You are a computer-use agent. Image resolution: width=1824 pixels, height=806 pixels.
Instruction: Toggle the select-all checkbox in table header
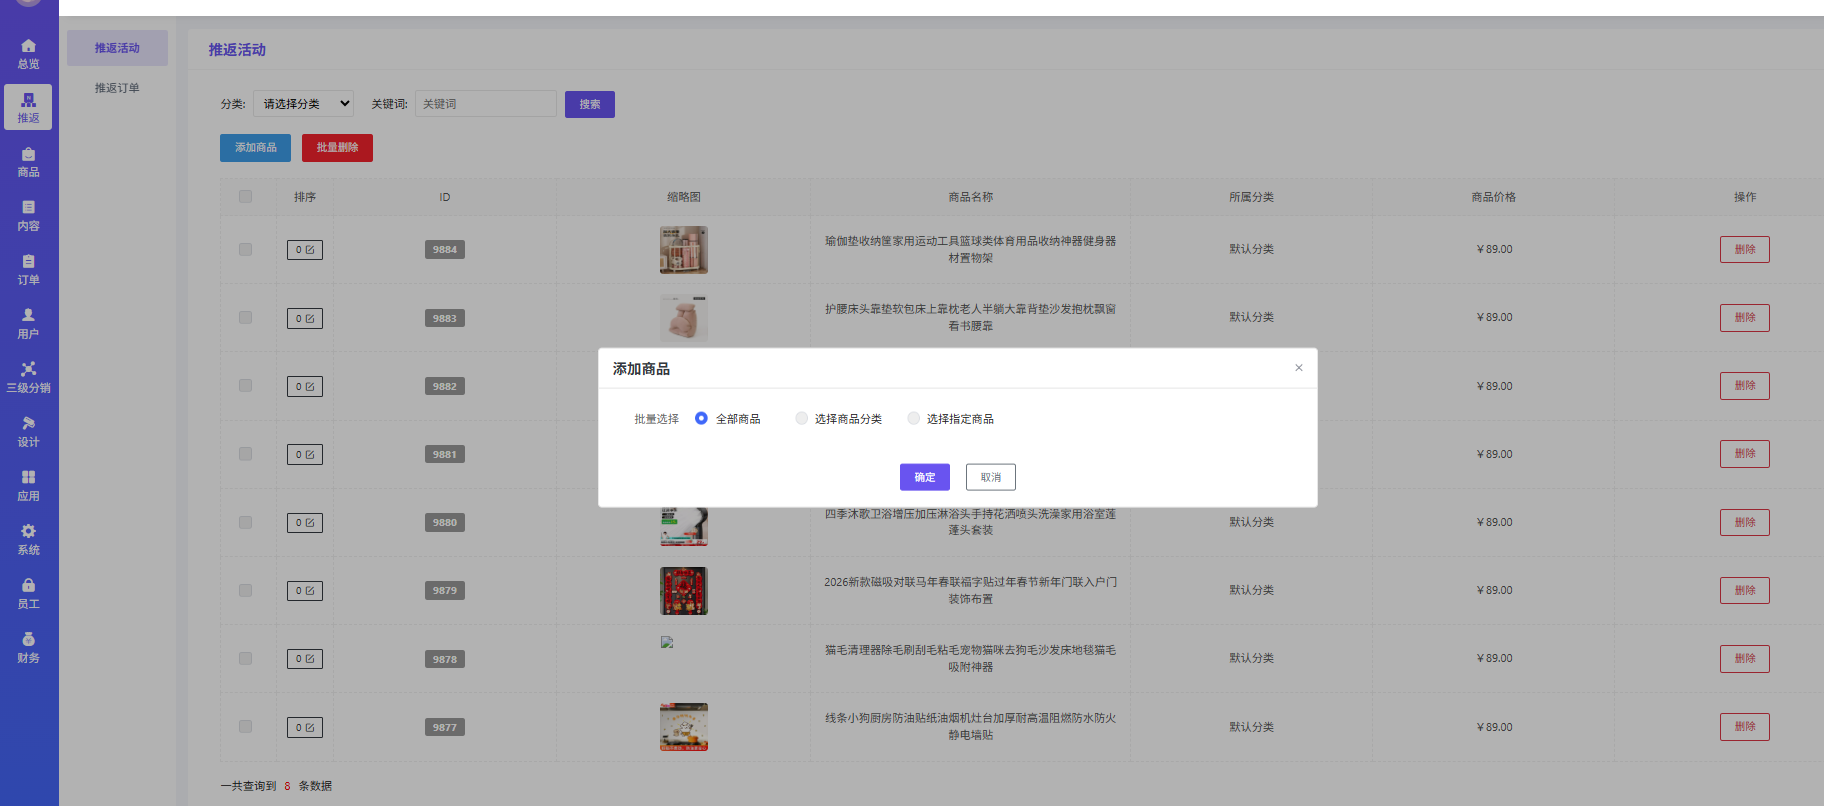click(245, 197)
